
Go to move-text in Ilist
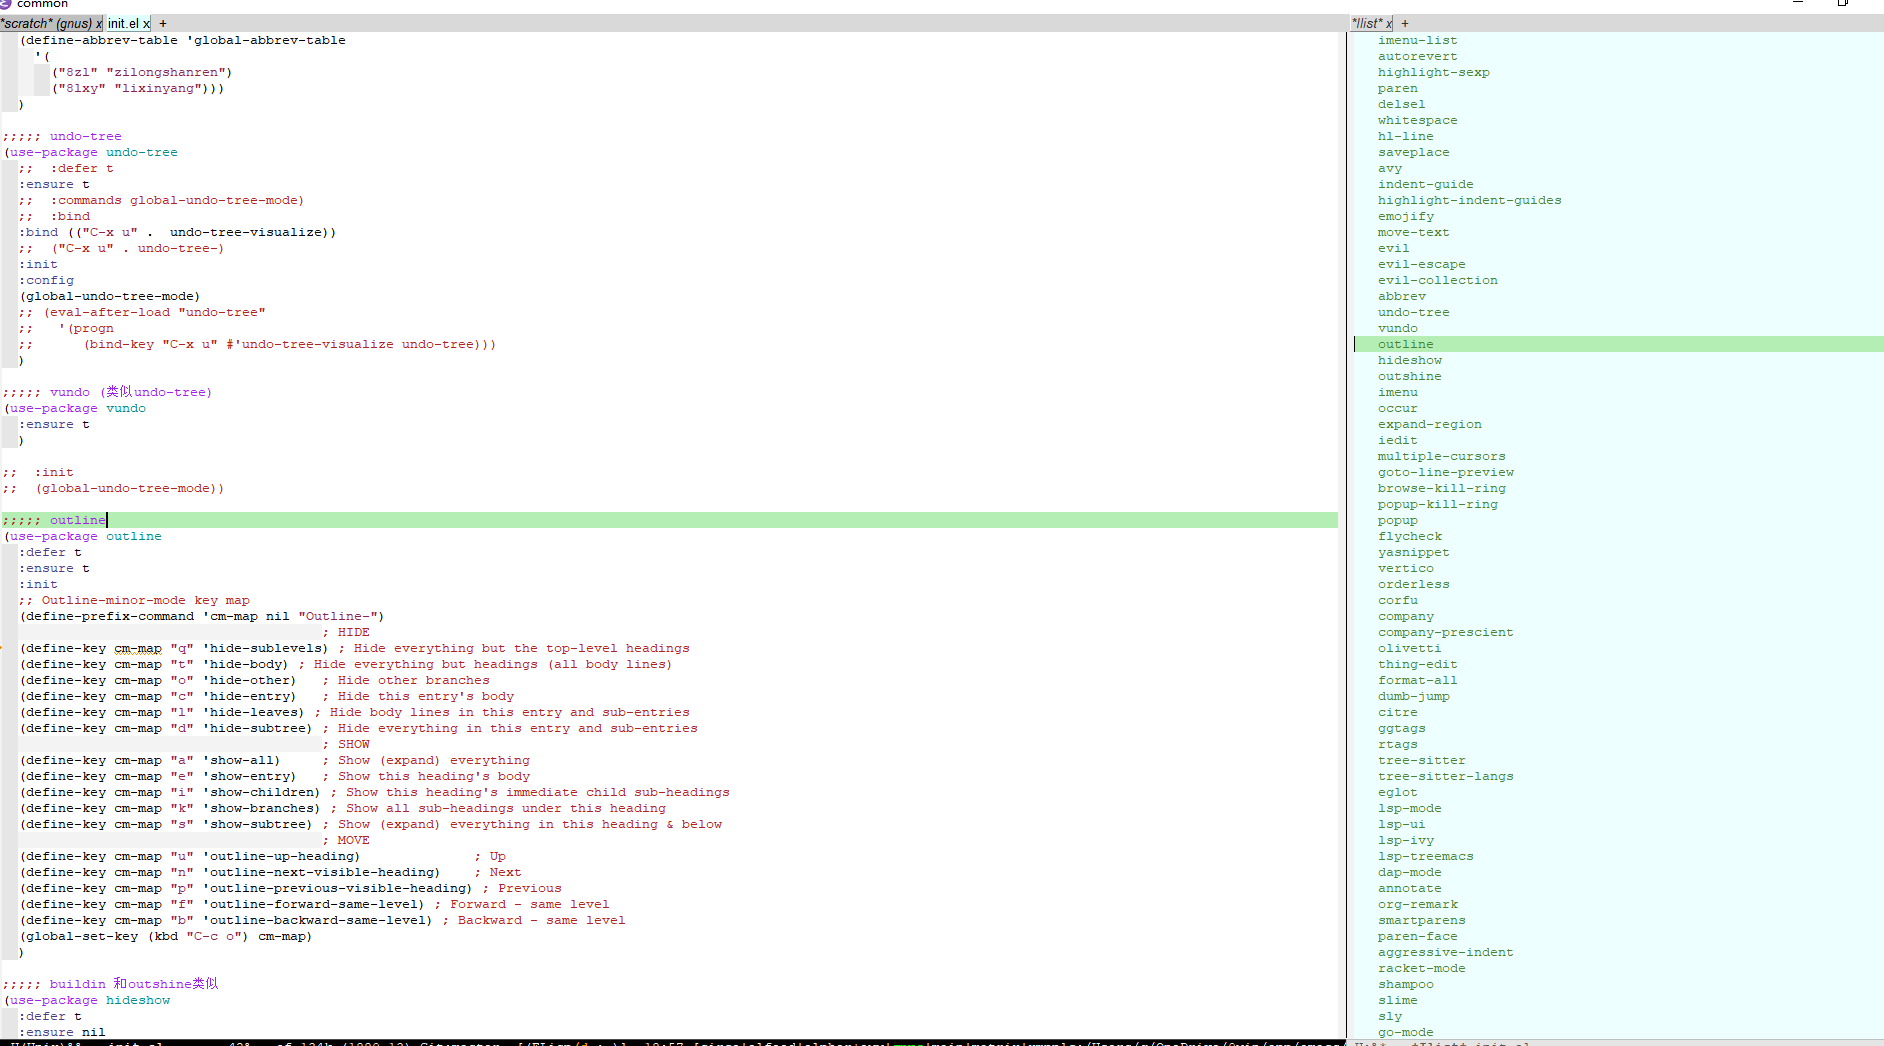pyautogui.click(x=1413, y=232)
